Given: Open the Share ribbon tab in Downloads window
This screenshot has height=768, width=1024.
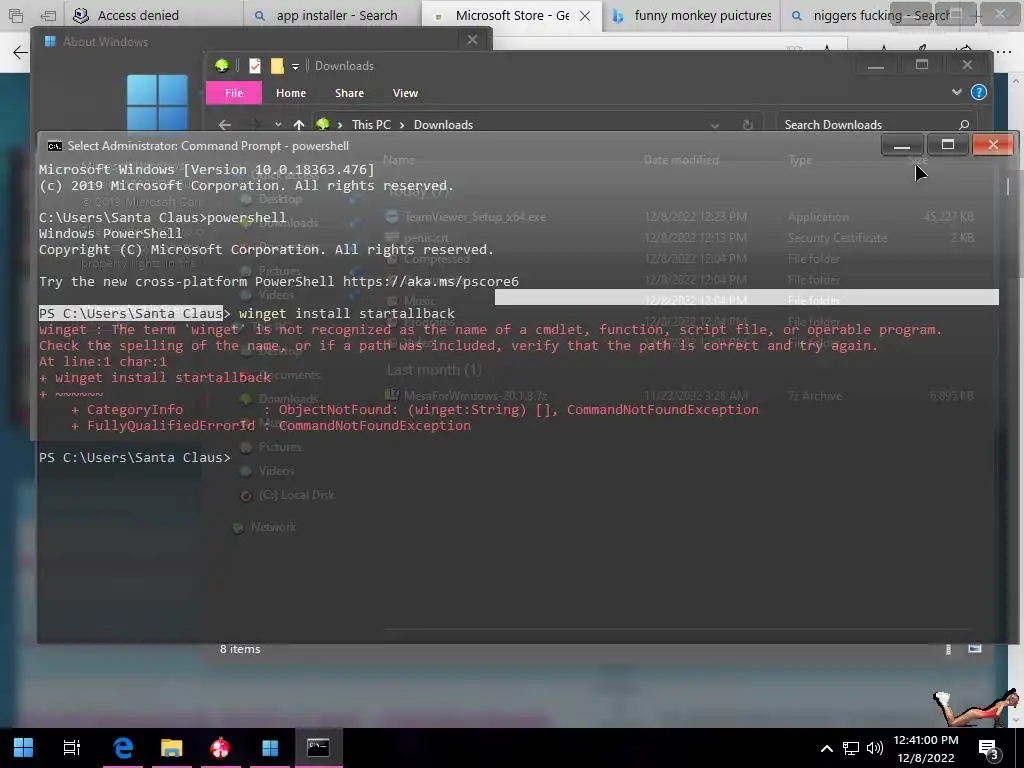Looking at the screenshot, I should (x=349, y=93).
